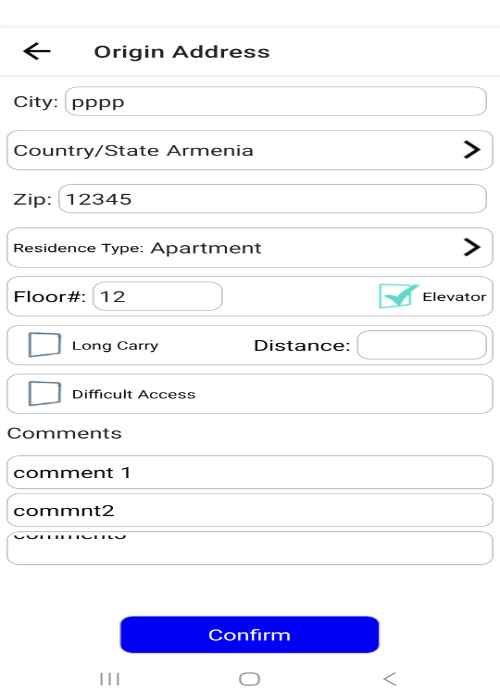Open Country/State selection chevron
Viewport: 500px width, 700px height.
tap(472, 150)
